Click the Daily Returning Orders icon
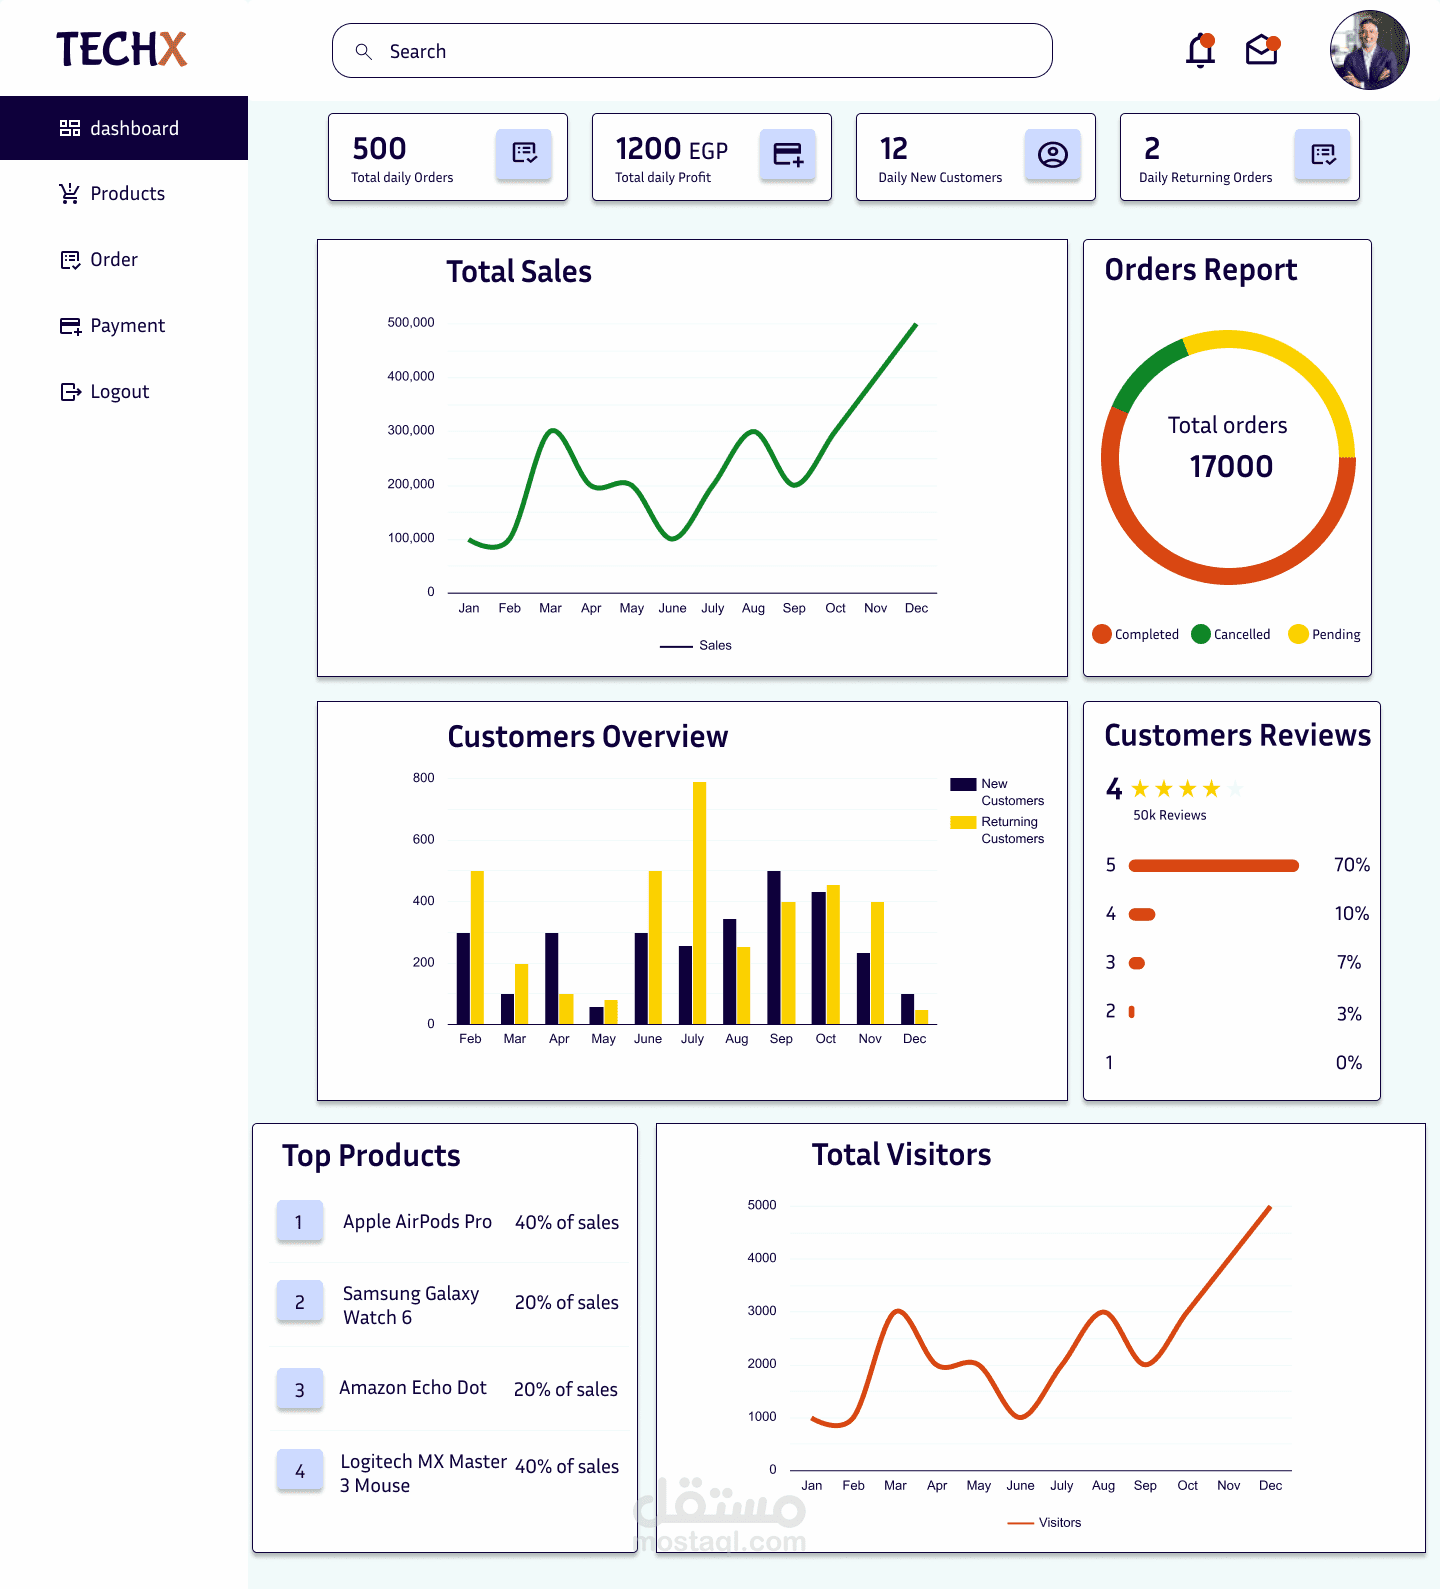Image resolution: width=1440 pixels, height=1589 pixels. pyautogui.click(x=1323, y=154)
